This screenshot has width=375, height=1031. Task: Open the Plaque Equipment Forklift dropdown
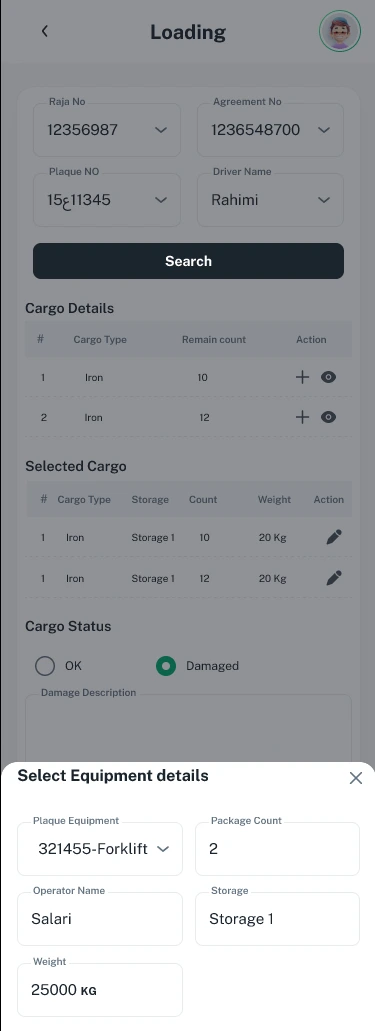point(100,849)
